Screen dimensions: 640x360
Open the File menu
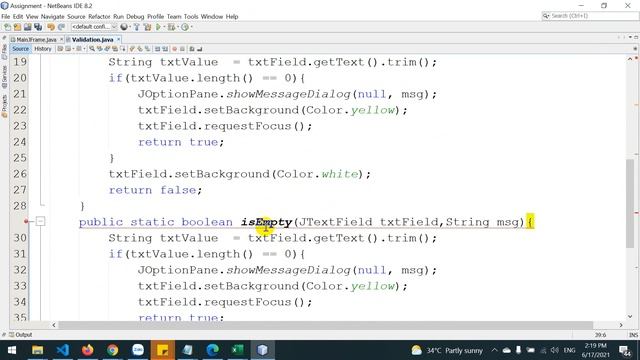click(6, 16)
